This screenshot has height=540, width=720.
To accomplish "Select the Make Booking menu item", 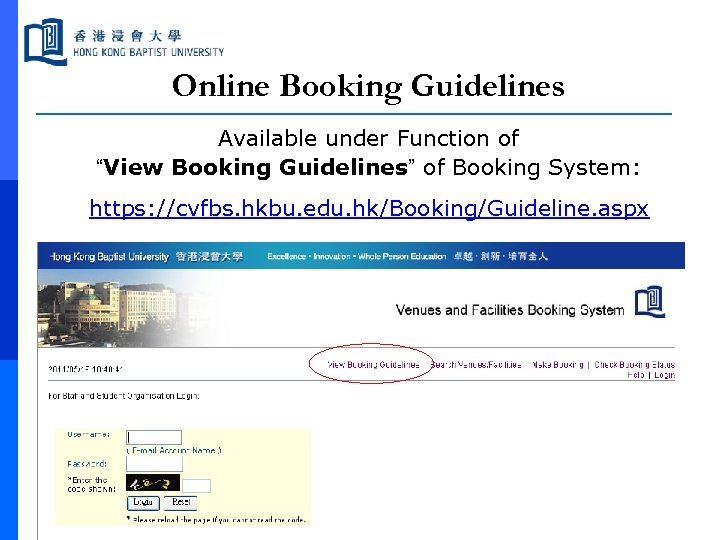I will (x=557, y=365).
